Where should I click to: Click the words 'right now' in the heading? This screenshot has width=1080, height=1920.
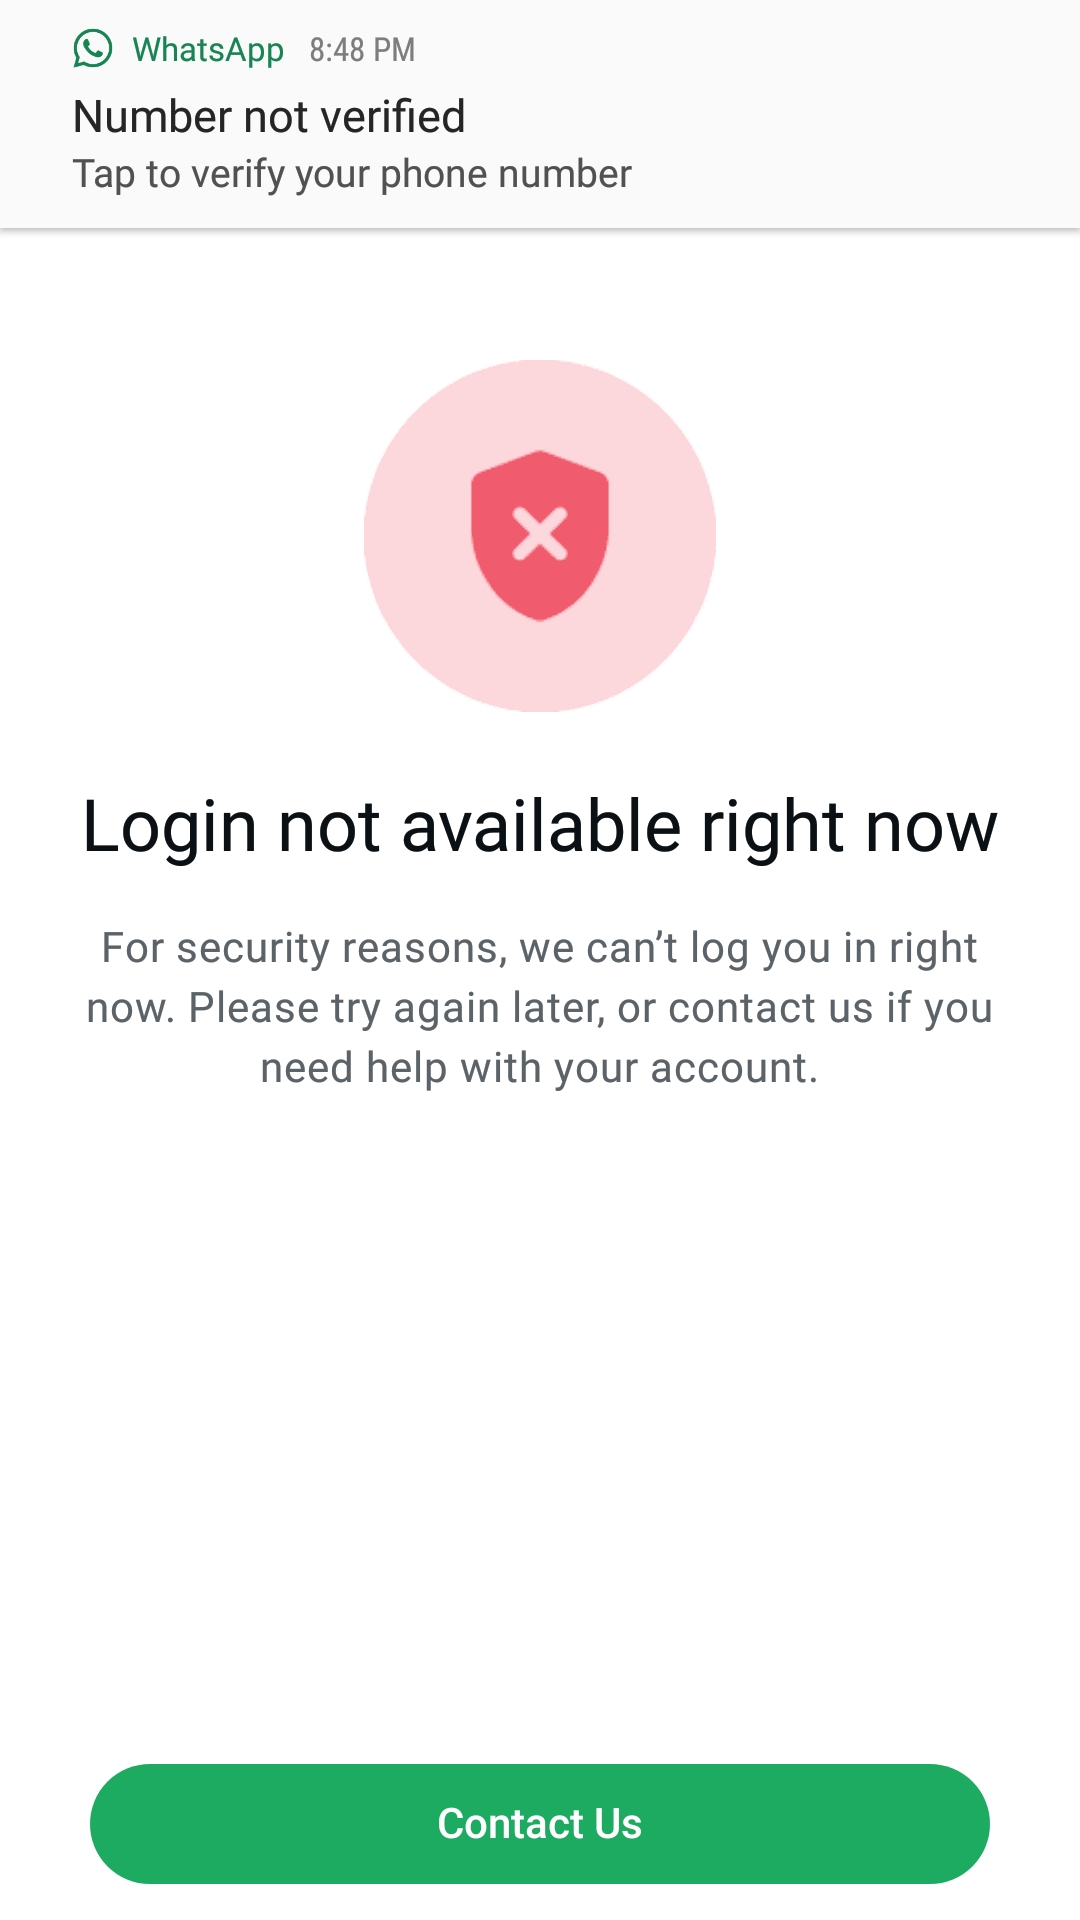click(850, 828)
